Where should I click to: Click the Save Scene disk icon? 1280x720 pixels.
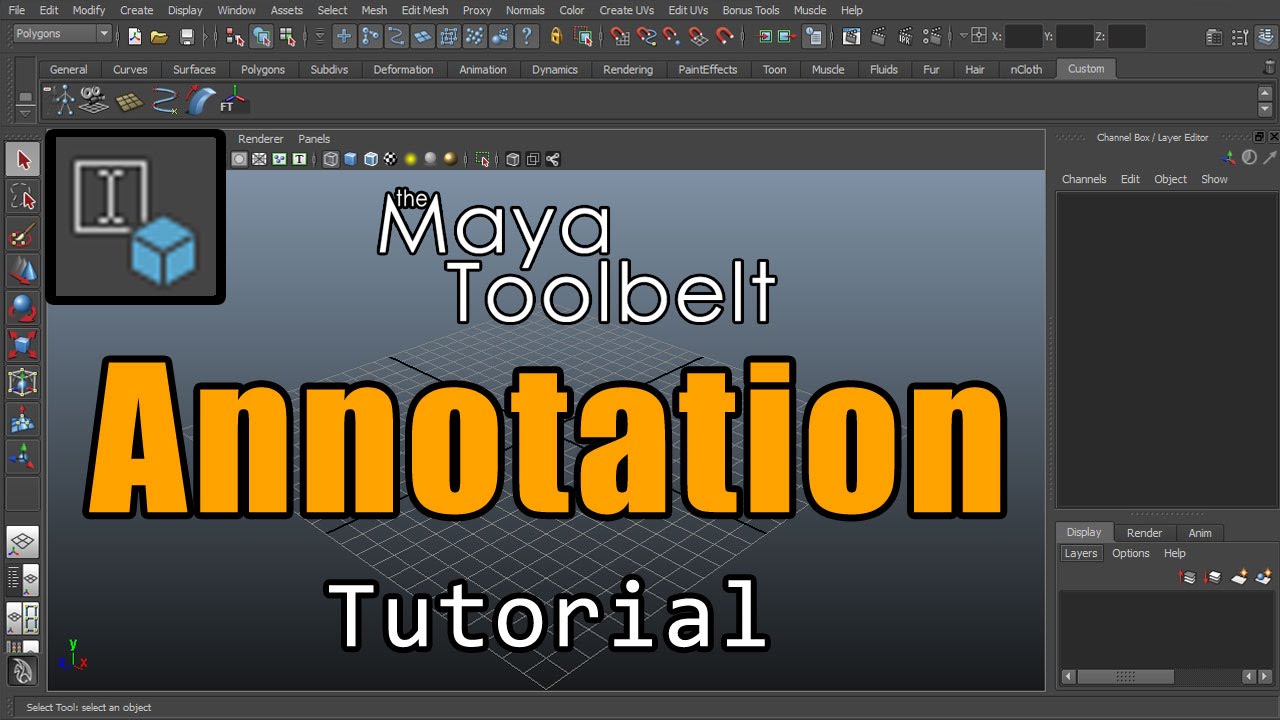tap(187, 37)
